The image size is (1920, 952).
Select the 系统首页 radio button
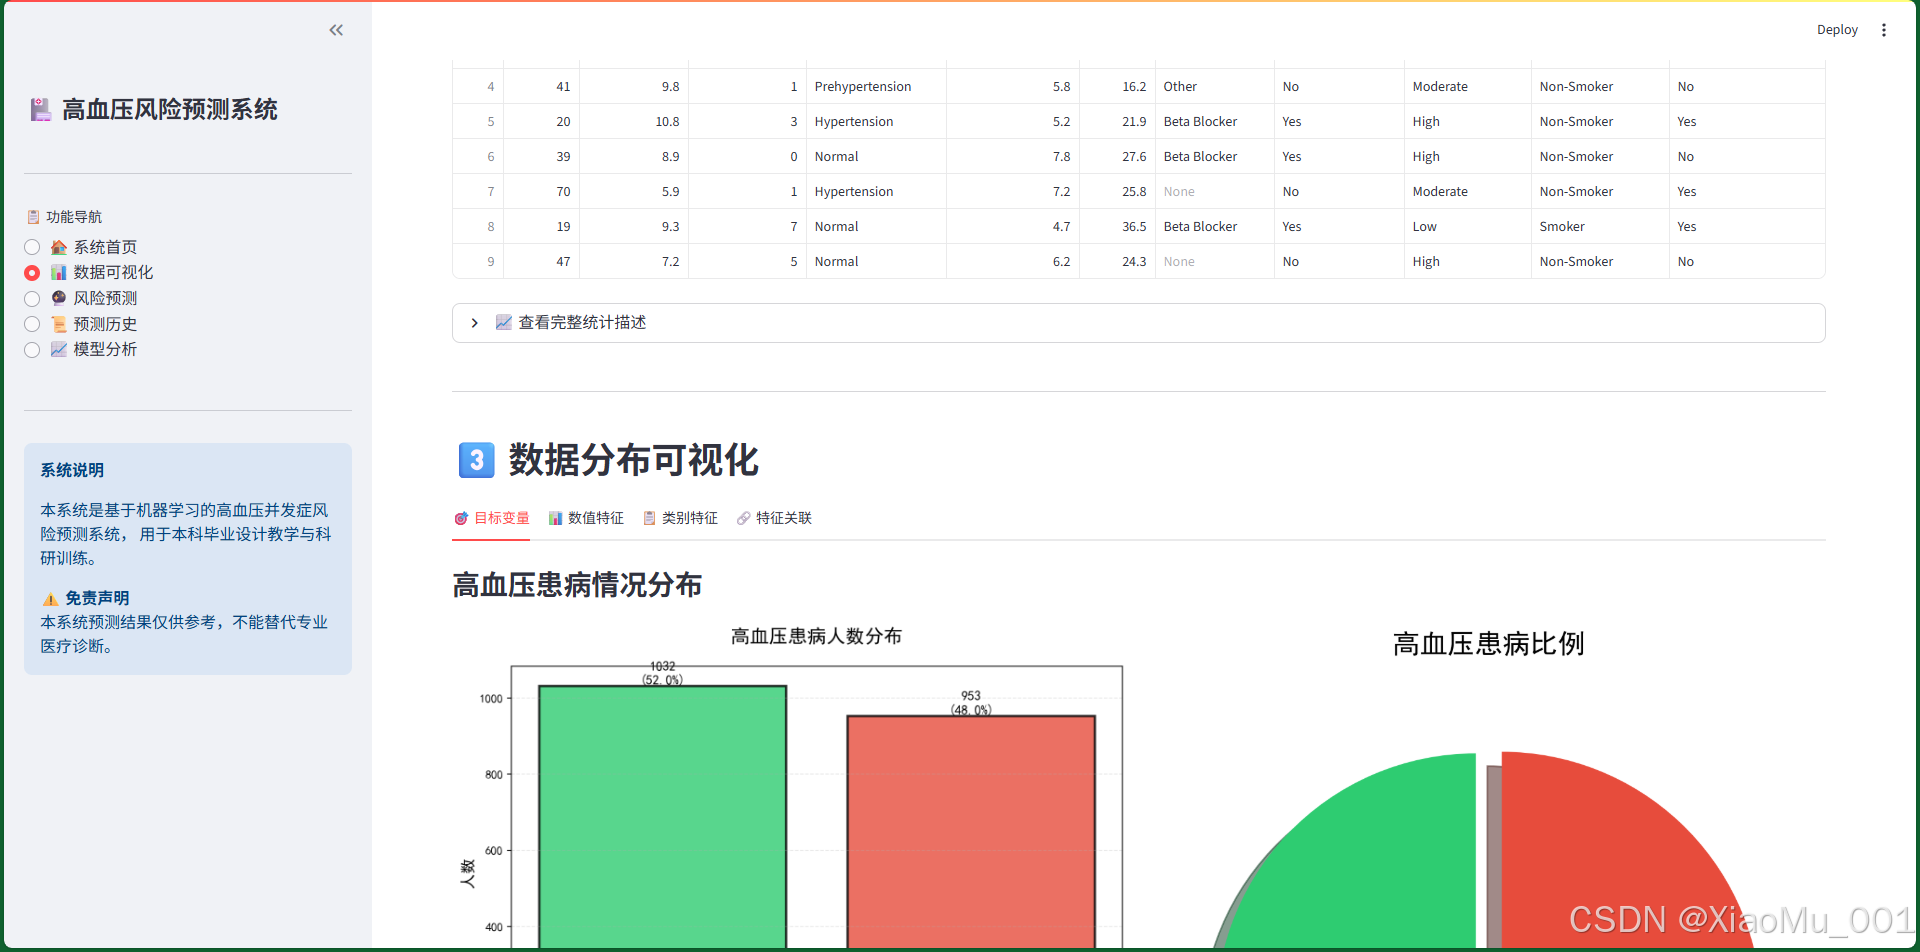pyautogui.click(x=31, y=247)
